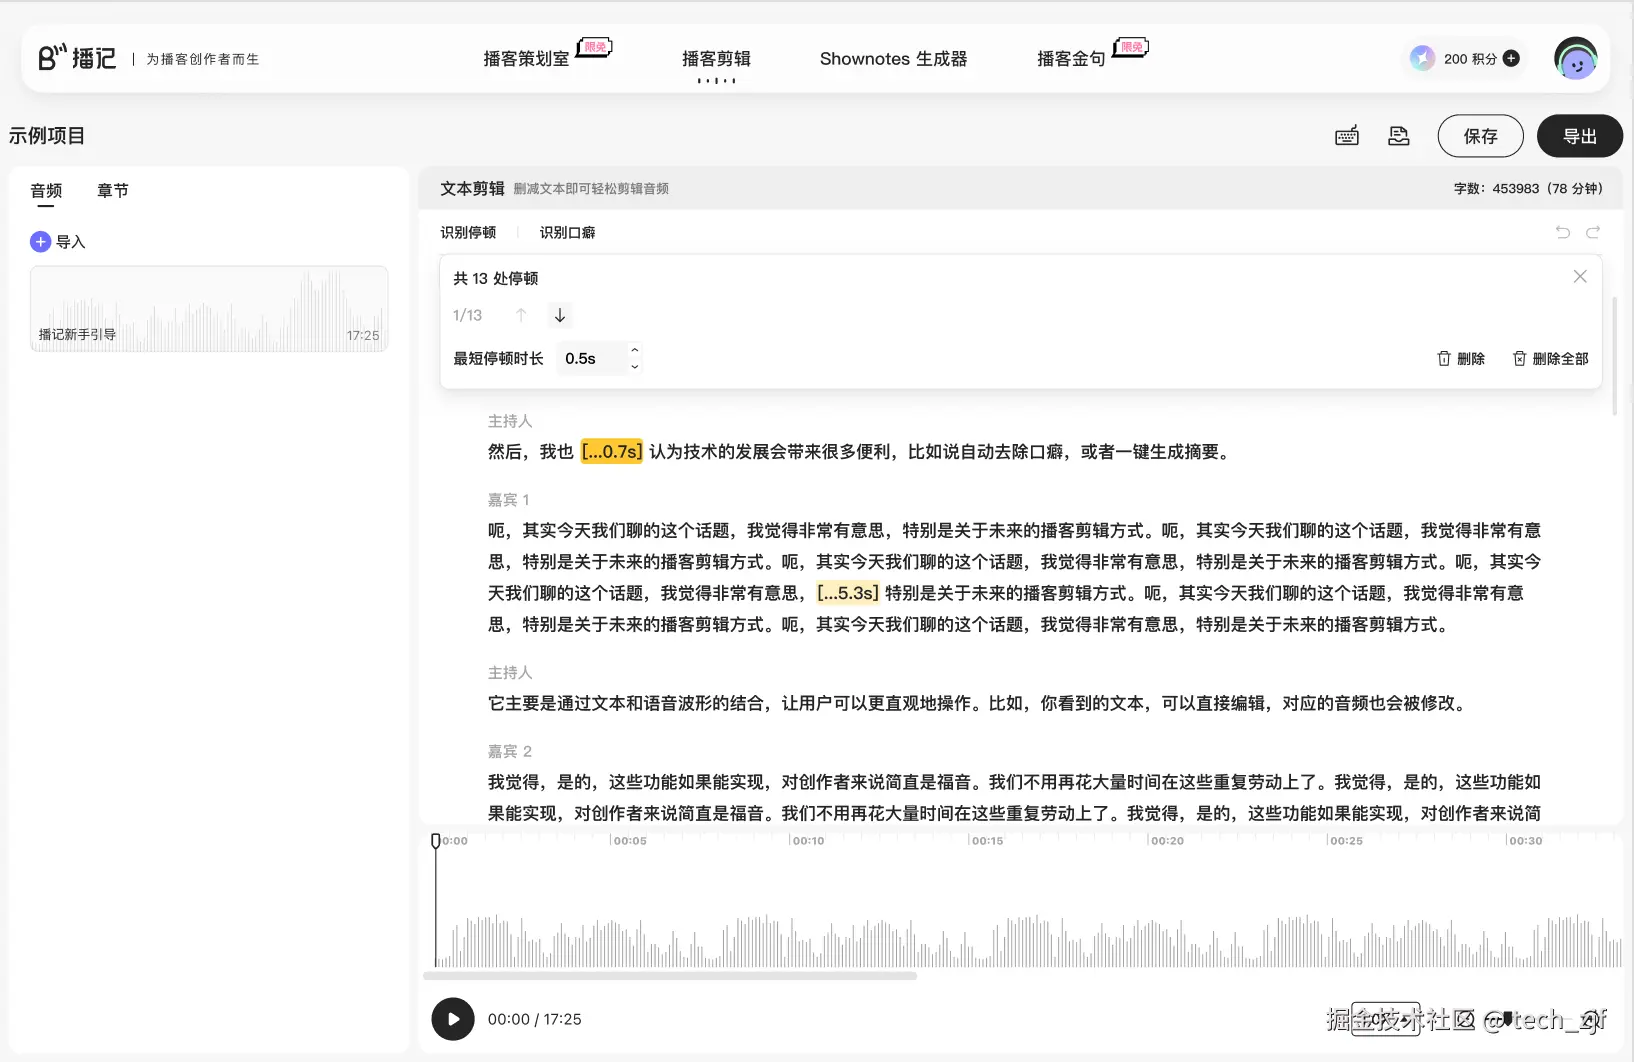Click the trash icon next to 删除

point(1444,358)
